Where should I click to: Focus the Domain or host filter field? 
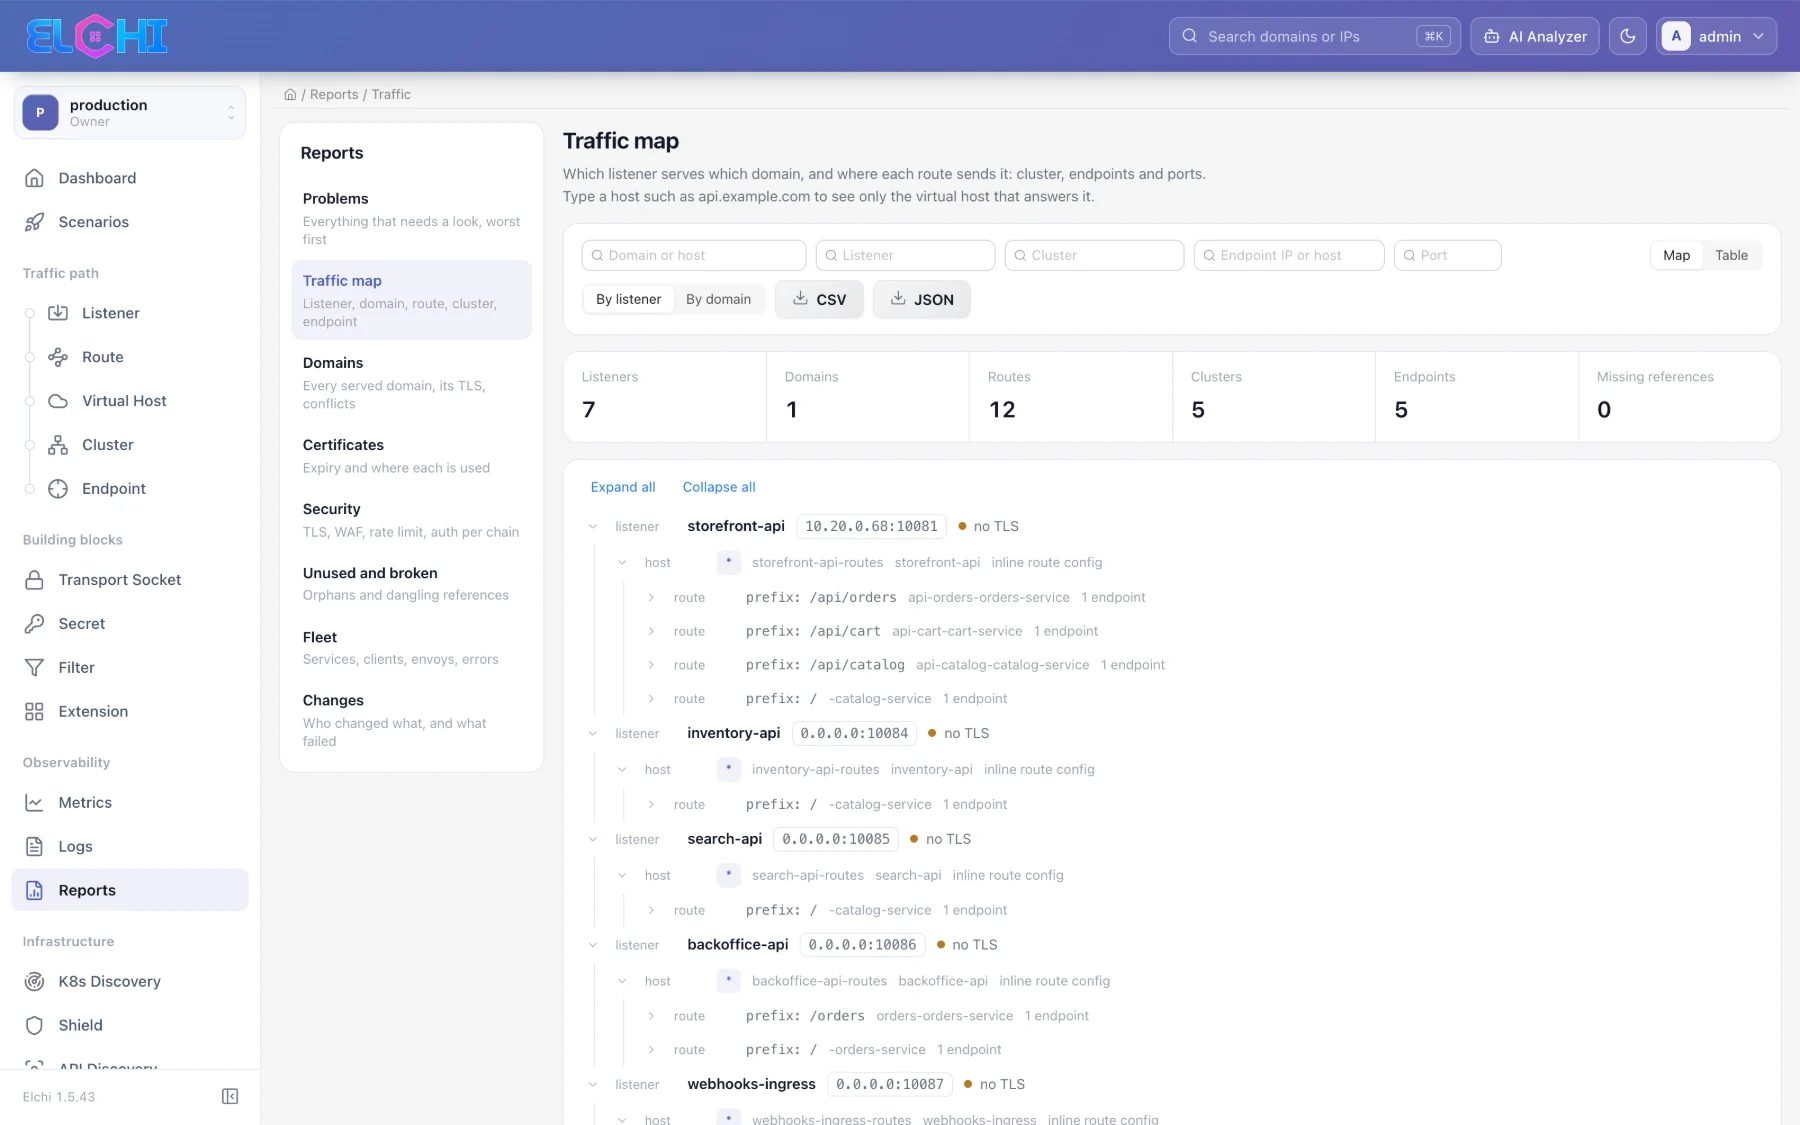694,255
